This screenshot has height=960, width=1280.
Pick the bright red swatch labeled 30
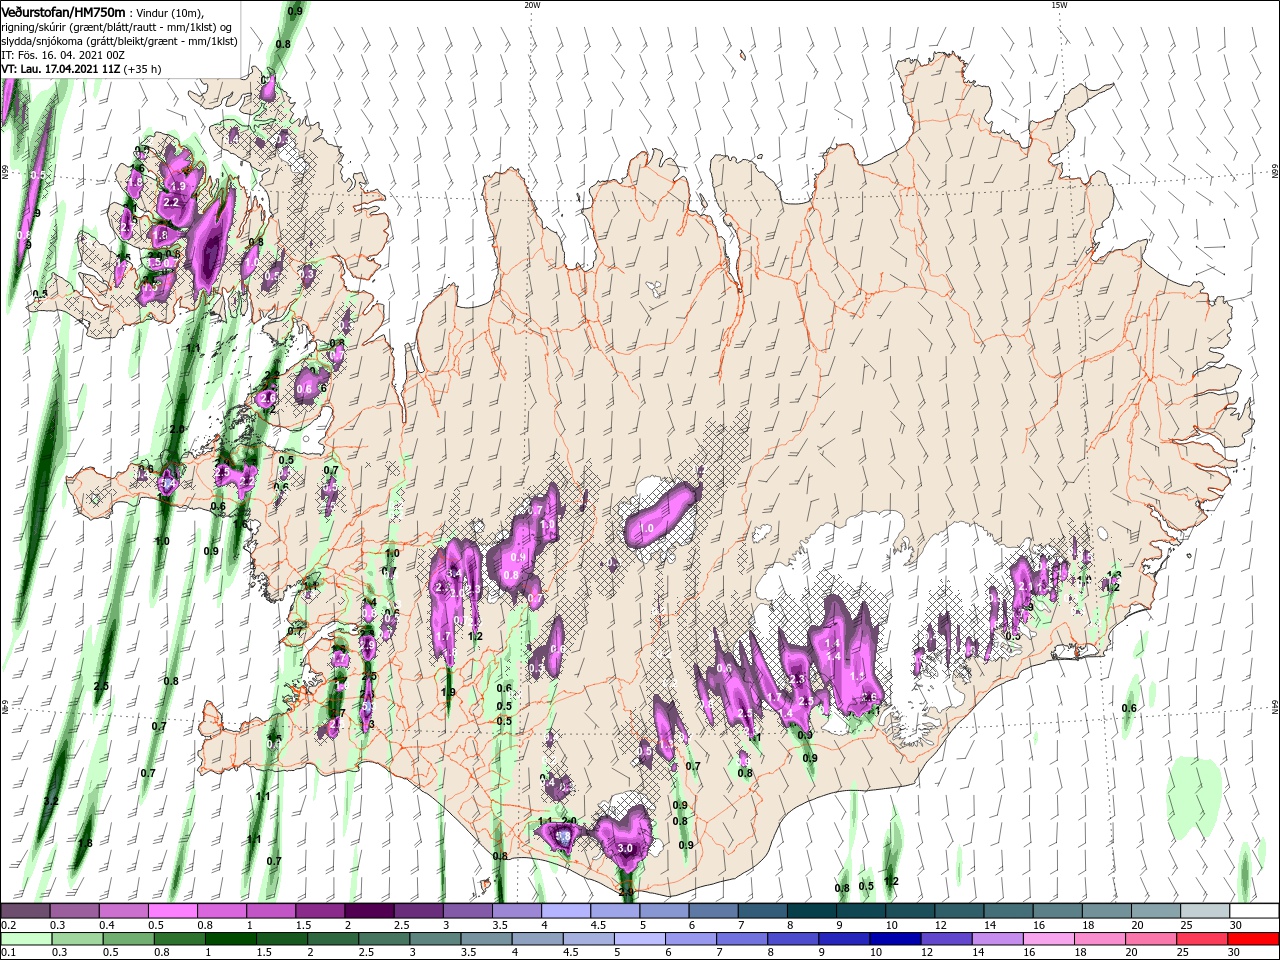tap(1254, 939)
